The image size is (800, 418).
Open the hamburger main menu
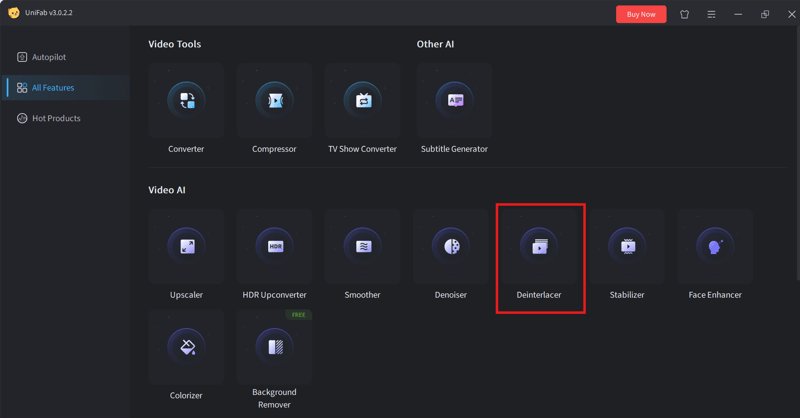[711, 14]
